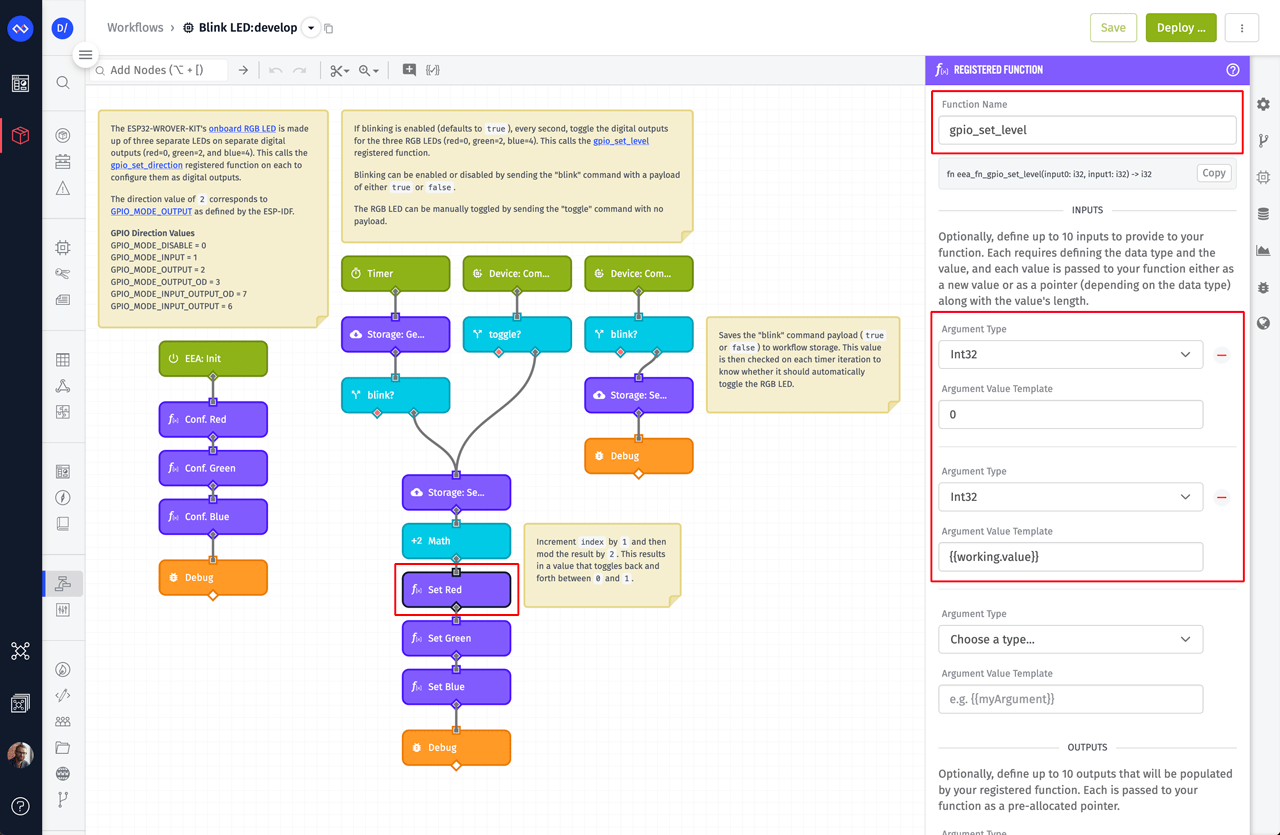Click the template field containing 0

coord(1070,414)
